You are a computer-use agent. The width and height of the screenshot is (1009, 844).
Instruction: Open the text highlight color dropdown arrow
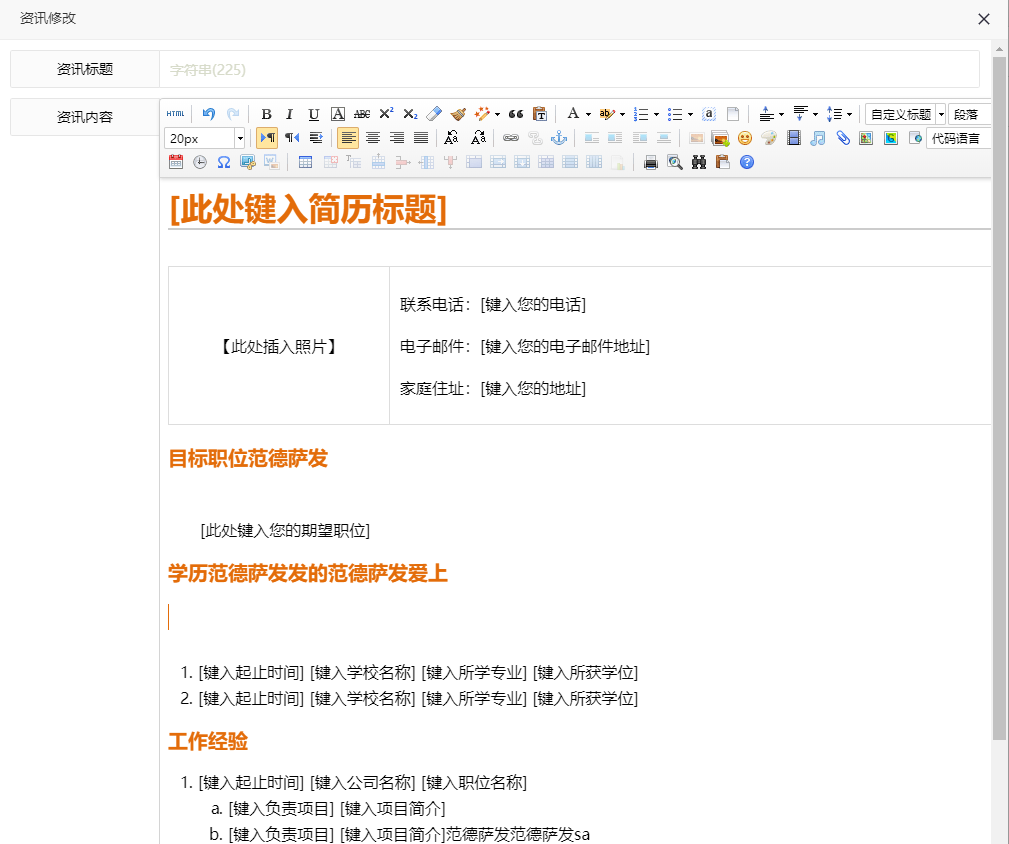click(x=622, y=115)
